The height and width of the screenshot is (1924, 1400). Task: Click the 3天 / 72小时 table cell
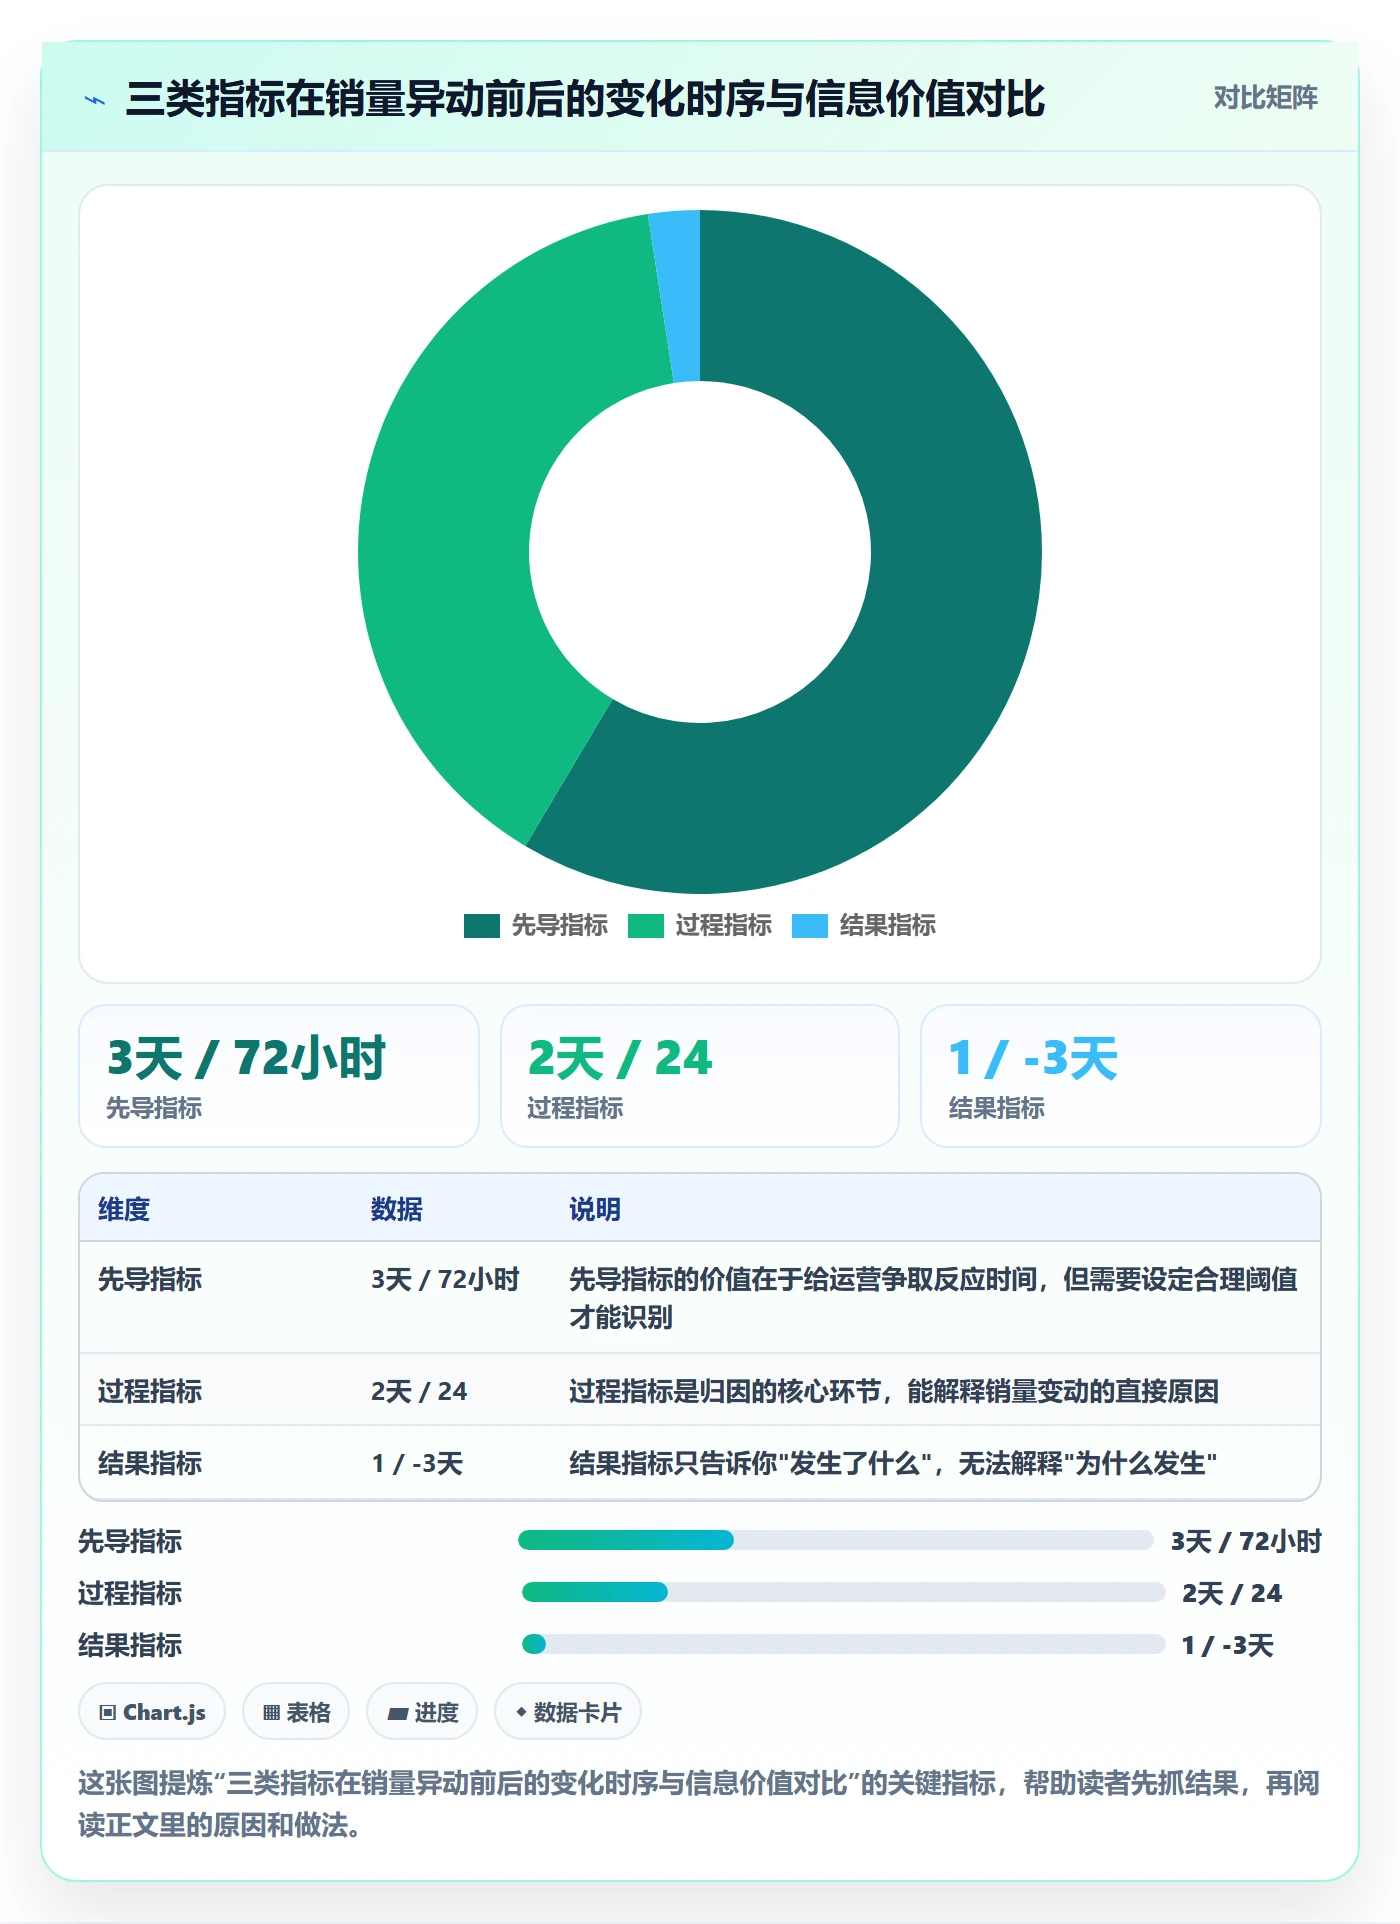point(445,1279)
